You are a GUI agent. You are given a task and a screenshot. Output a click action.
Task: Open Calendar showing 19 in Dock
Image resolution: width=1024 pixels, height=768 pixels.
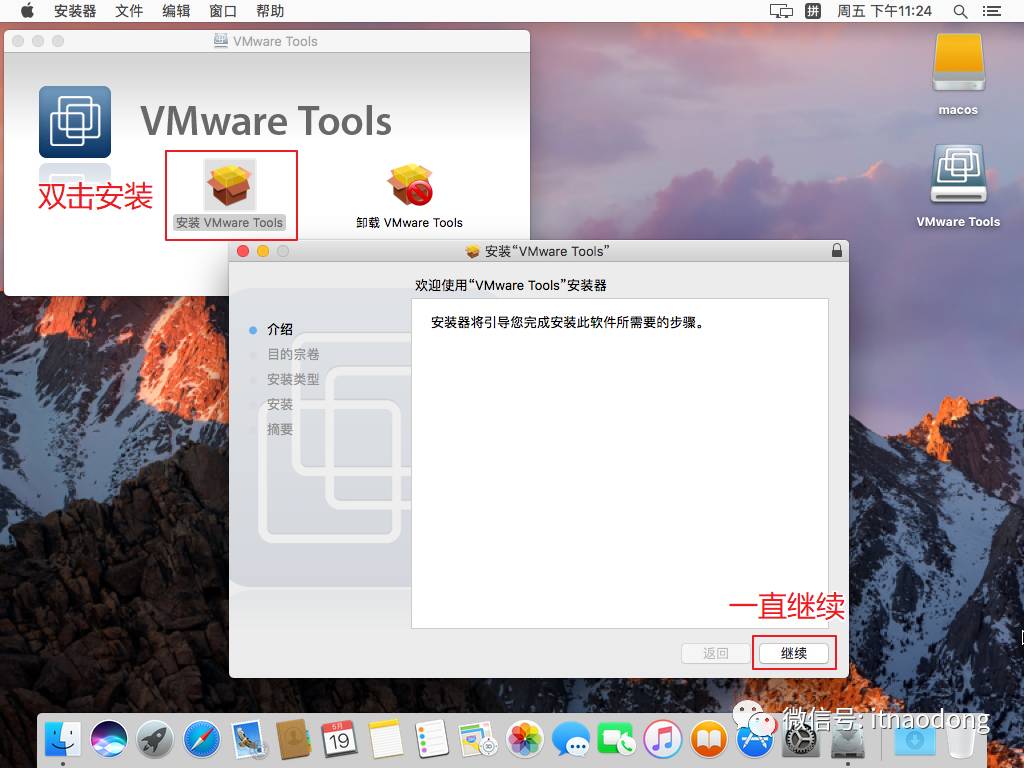coord(340,739)
